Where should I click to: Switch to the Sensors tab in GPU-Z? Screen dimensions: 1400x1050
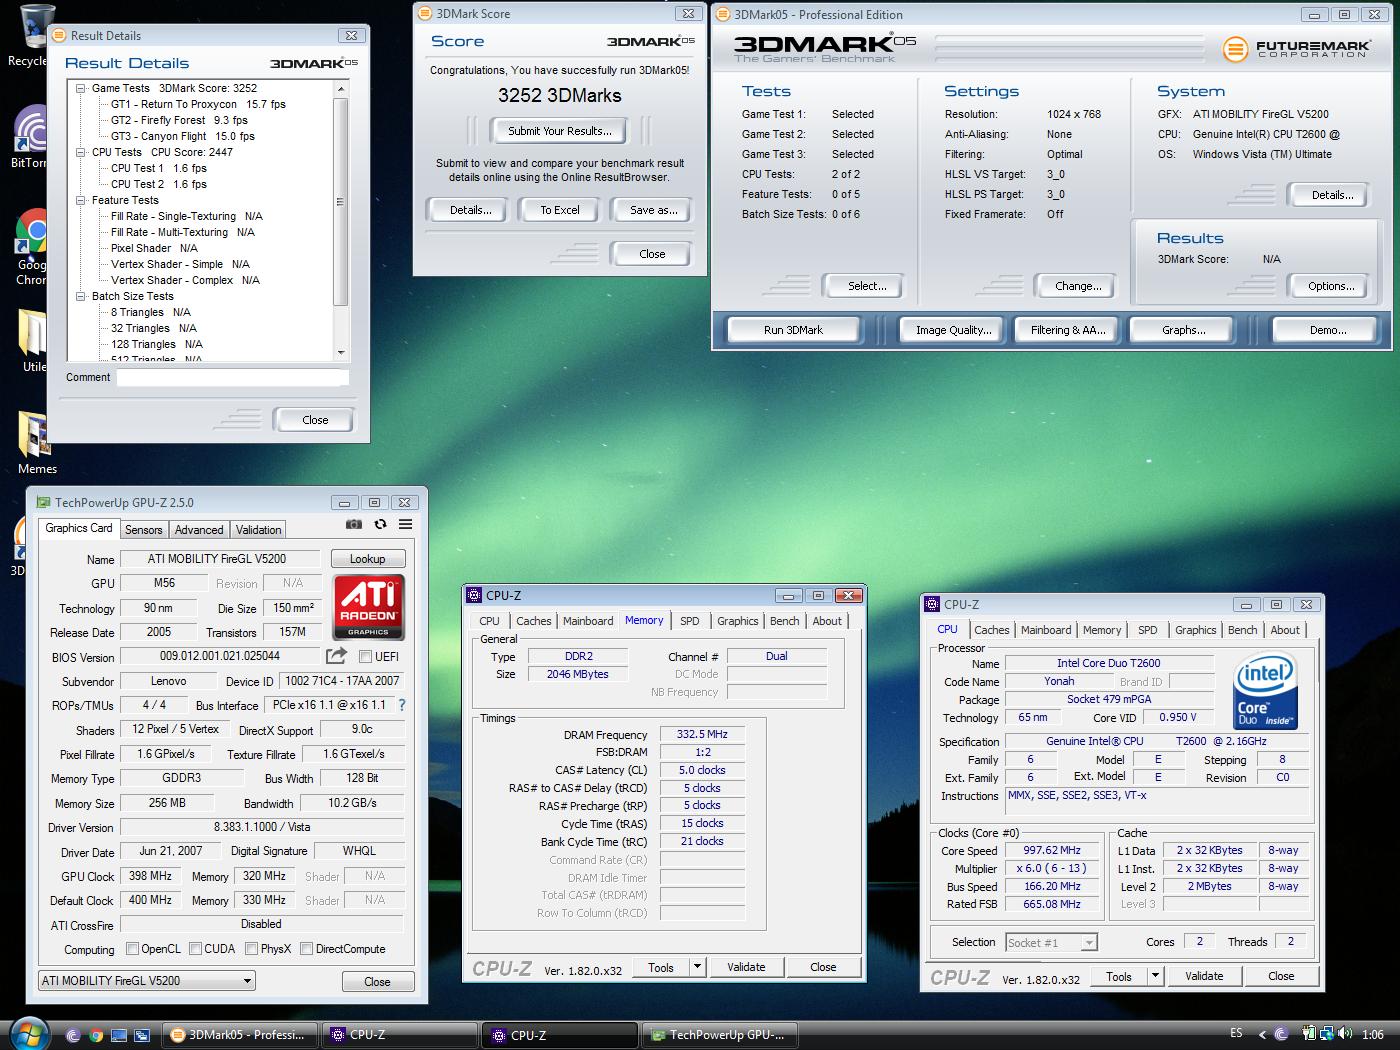click(143, 530)
